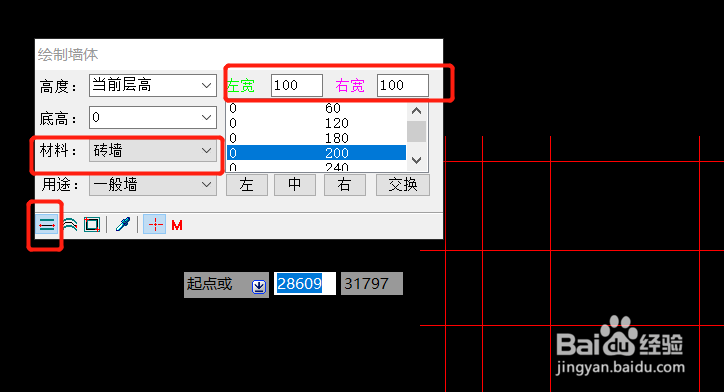Open the 用途 dropdown showing 一般墙
Image resolution: width=724 pixels, height=392 pixels.
(x=153, y=185)
